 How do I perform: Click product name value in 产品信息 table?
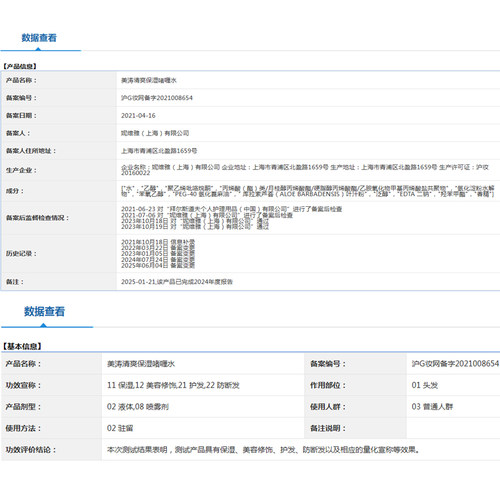[x=149, y=80]
